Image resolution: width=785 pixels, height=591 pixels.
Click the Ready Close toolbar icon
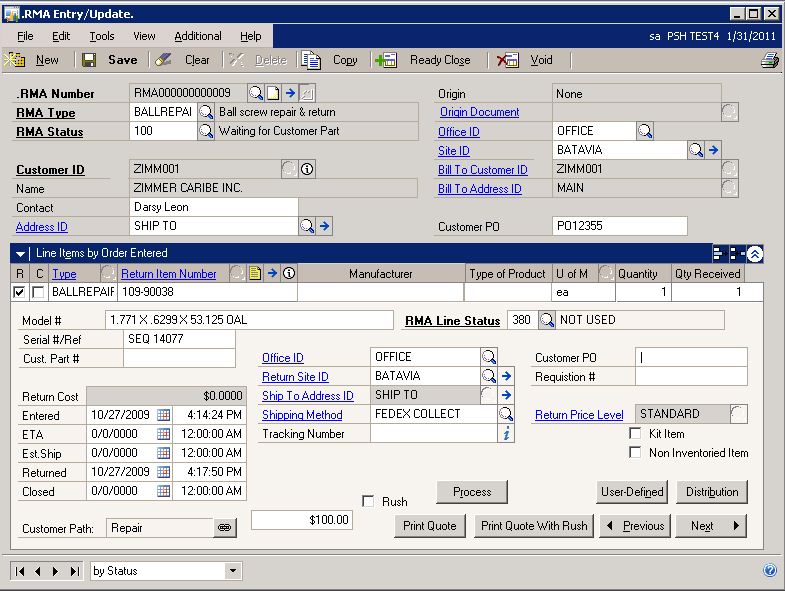pos(386,60)
